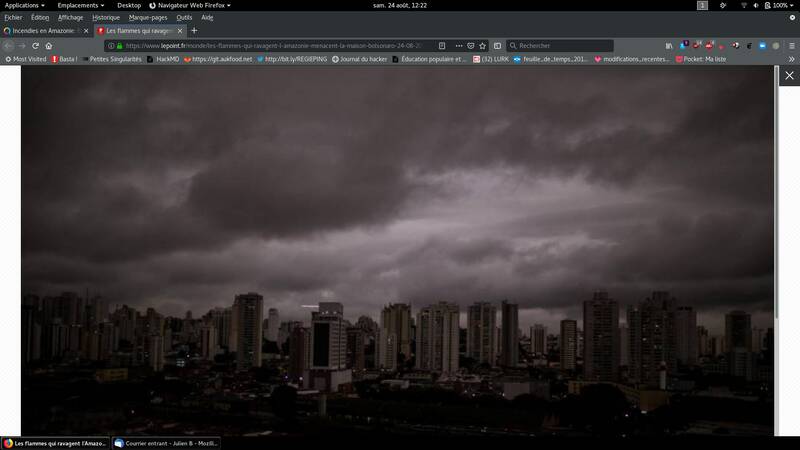Bookmark this page with the star icon
Image resolution: width=800 pixels, height=450 pixels.
point(483,45)
